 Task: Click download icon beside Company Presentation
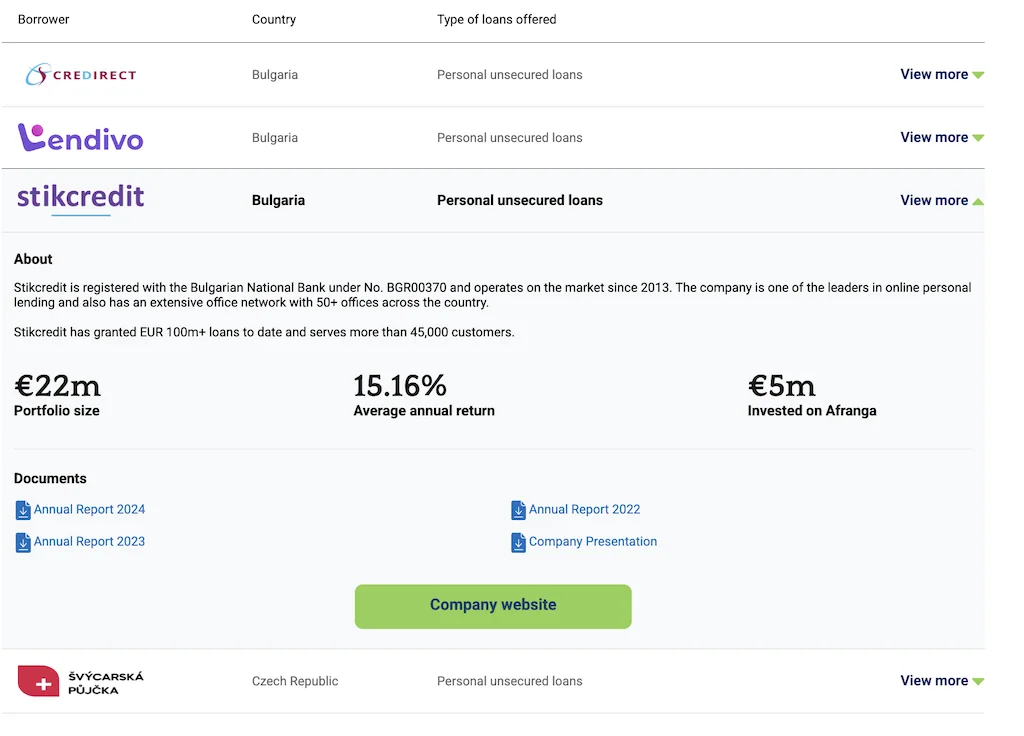point(518,542)
